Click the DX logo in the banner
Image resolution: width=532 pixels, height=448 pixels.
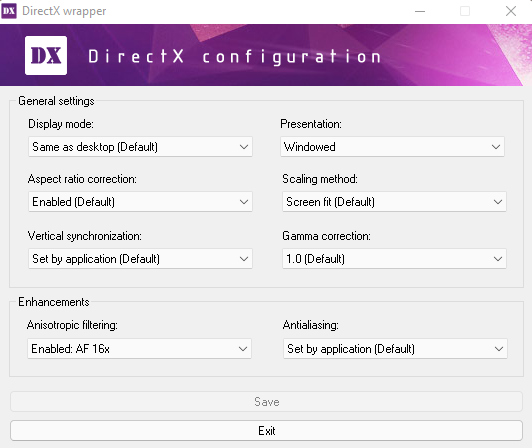coord(46,55)
